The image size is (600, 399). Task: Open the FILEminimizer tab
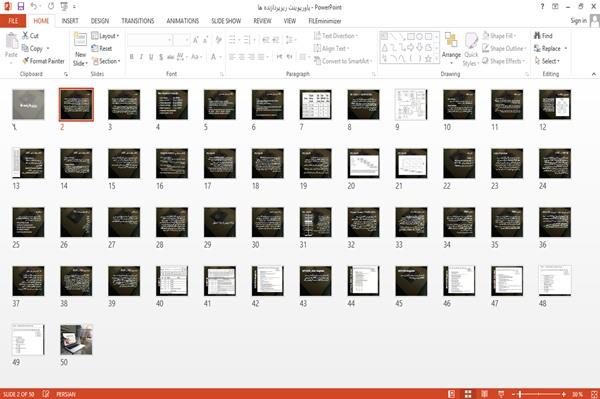[325, 21]
